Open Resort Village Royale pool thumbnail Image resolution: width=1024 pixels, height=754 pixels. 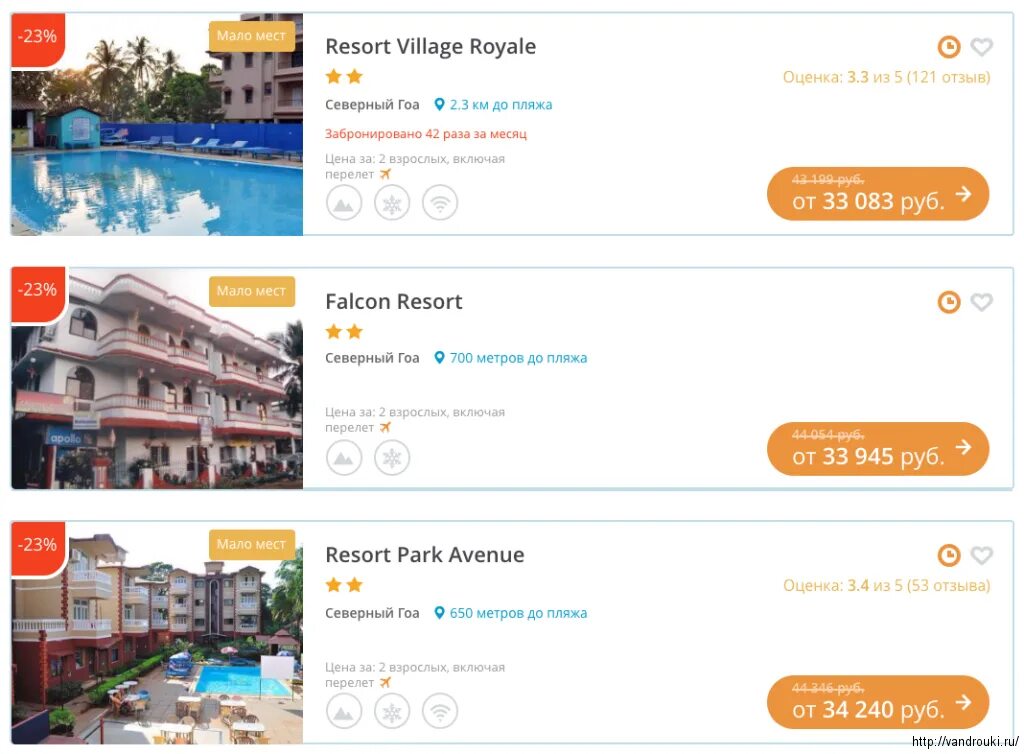[157, 124]
